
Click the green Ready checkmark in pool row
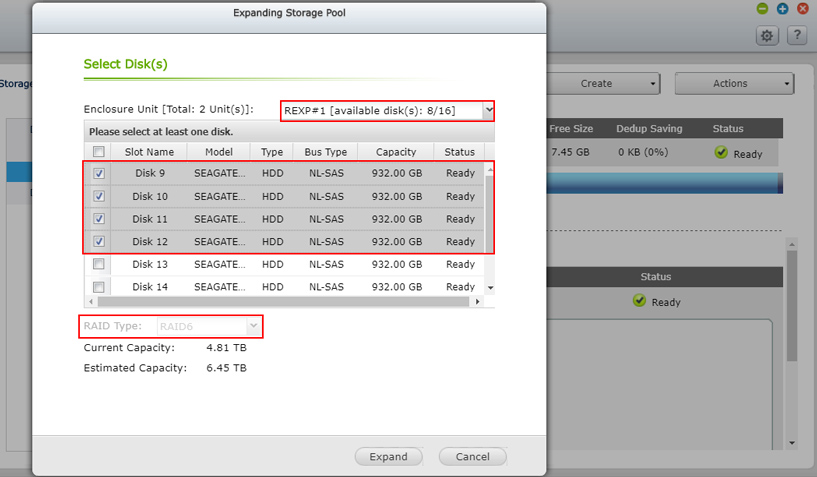(720, 154)
